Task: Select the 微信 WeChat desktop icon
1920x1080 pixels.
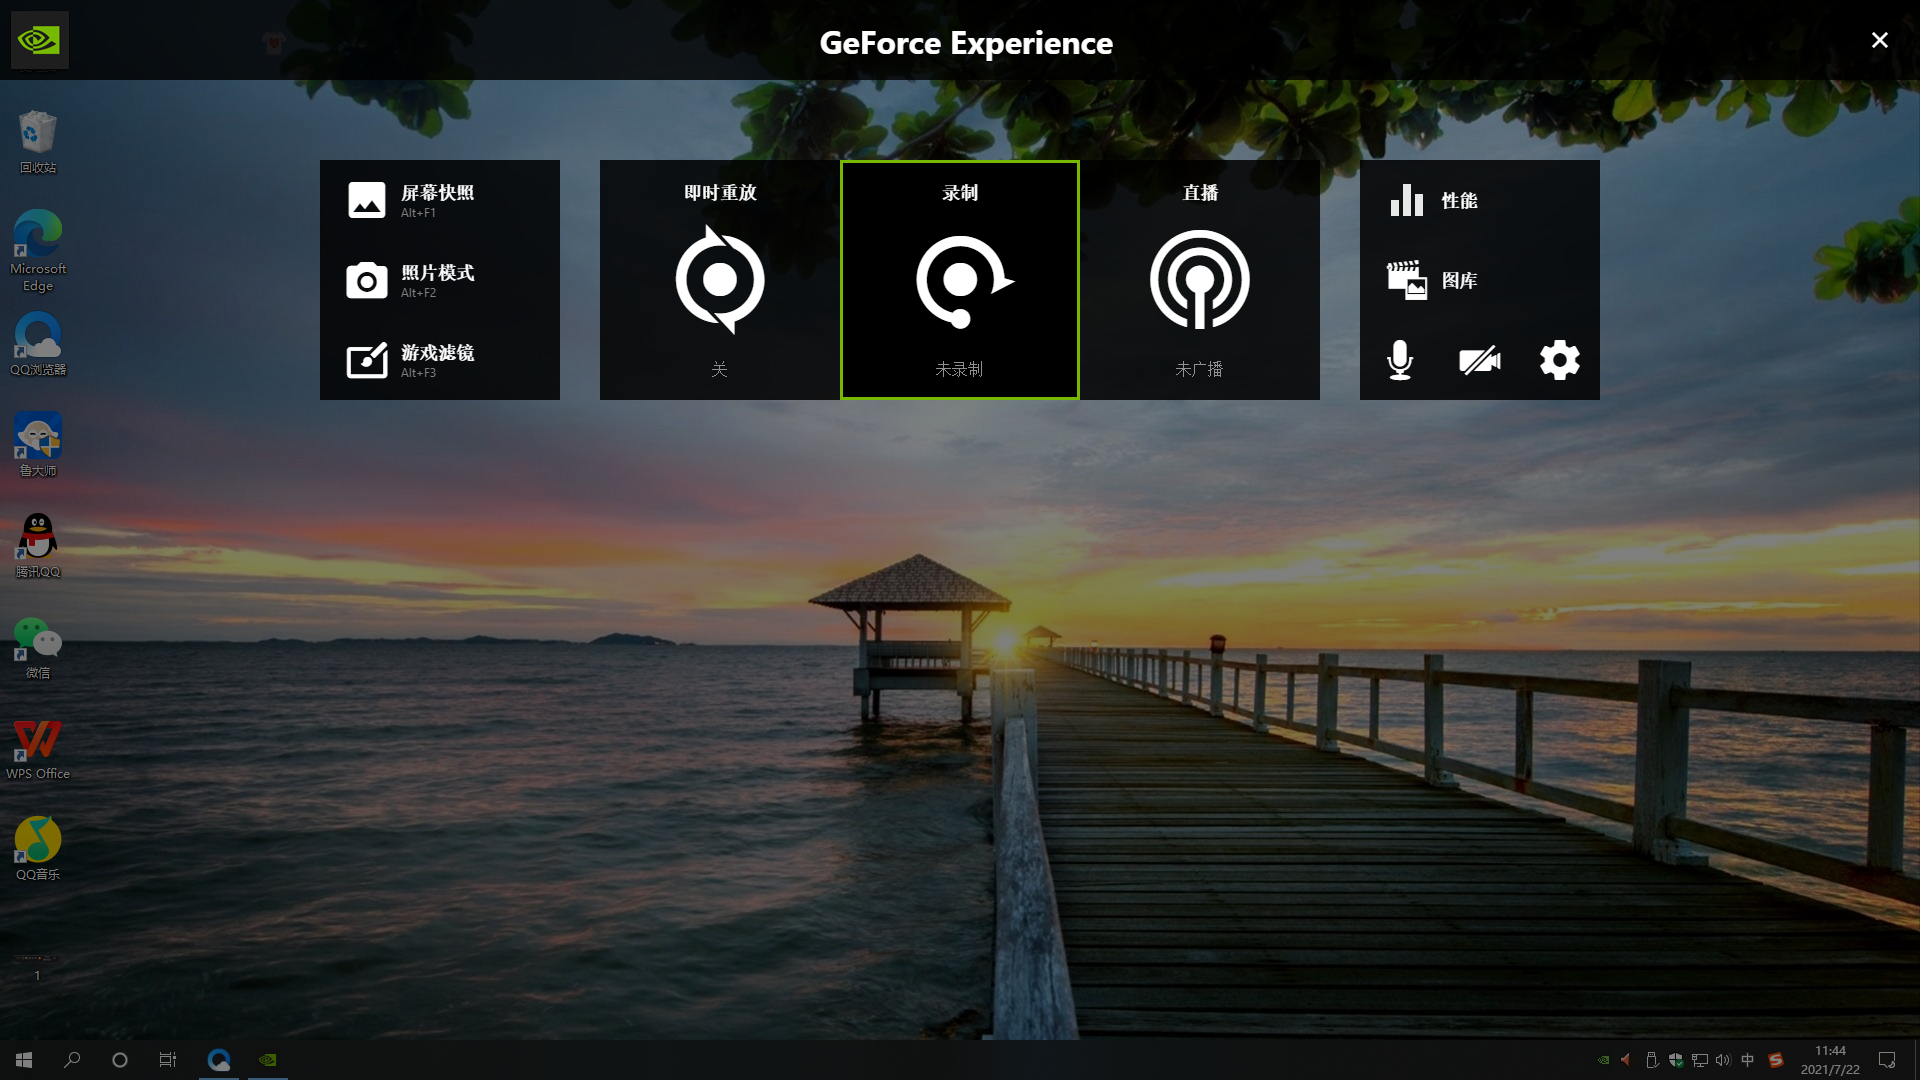Action: point(38,647)
